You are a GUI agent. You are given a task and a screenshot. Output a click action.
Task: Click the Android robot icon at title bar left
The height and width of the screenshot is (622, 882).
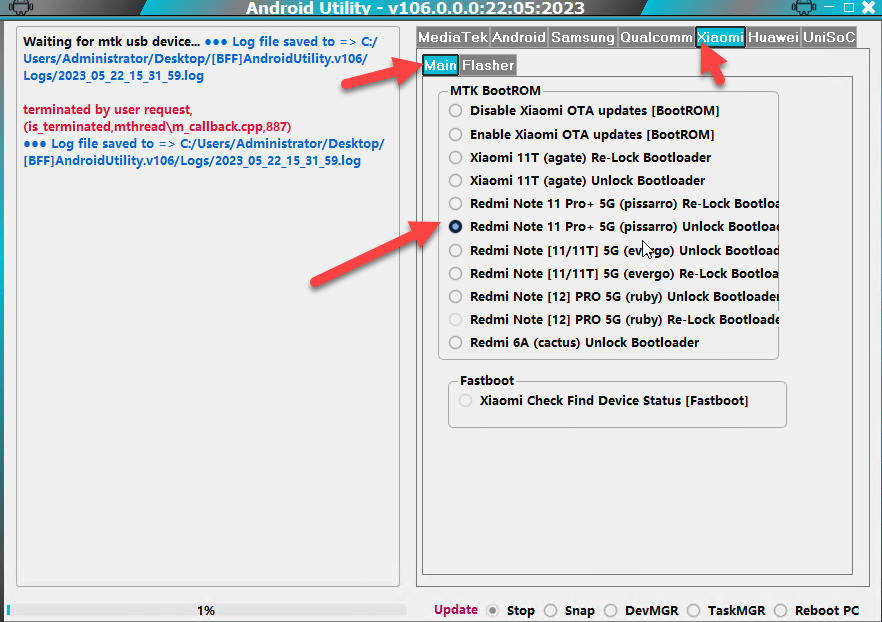(20, 7)
